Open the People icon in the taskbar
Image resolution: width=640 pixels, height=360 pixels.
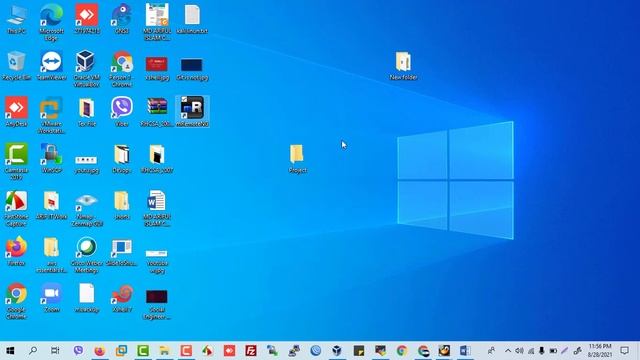point(491,351)
